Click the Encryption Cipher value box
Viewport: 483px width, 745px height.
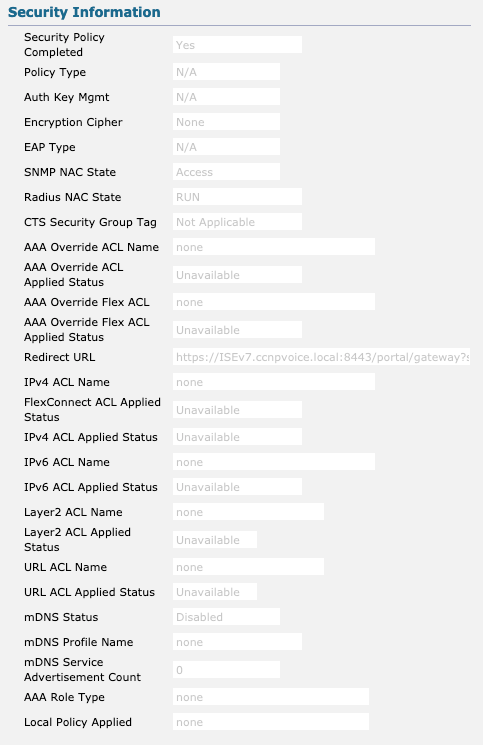[226, 122]
